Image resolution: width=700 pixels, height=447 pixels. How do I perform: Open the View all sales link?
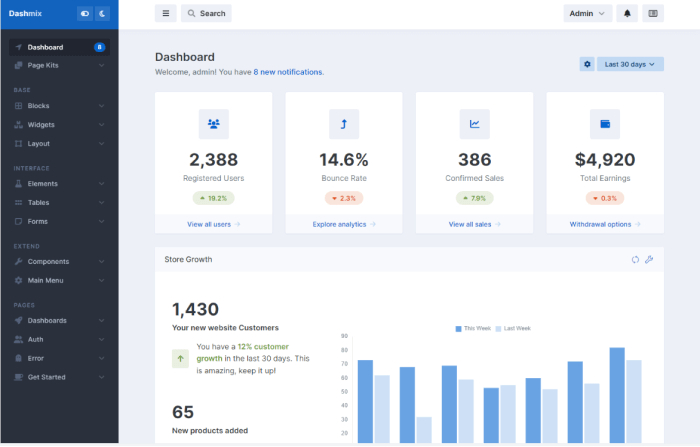coord(474,224)
